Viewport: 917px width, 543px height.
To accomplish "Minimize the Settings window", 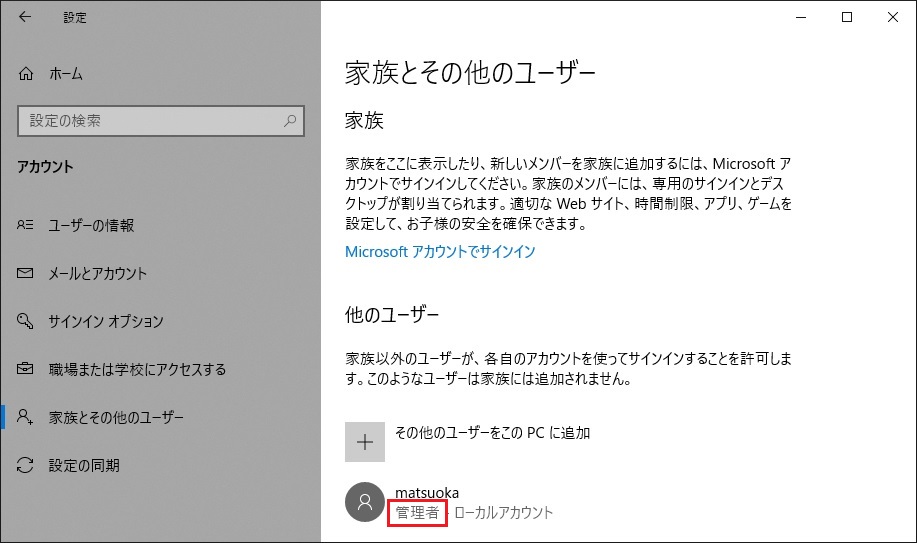I will [x=801, y=17].
